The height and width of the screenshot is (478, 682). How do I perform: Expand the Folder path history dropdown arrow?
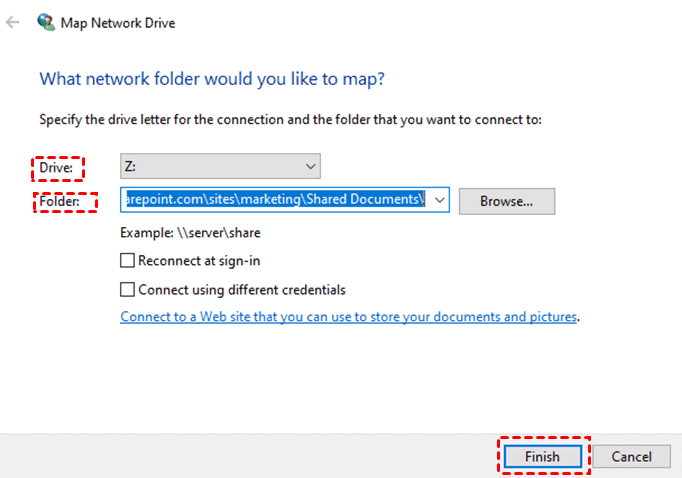pos(440,200)
